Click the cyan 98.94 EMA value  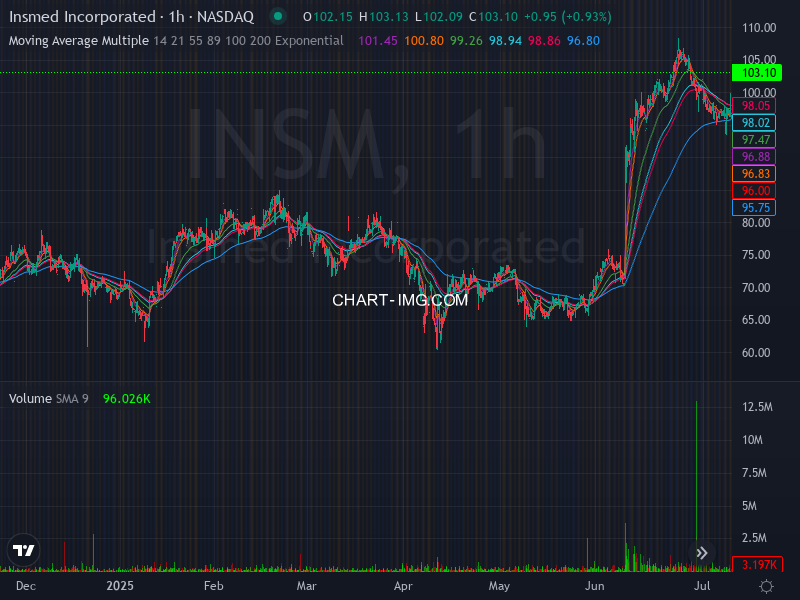pyautogui.click(x=505, y=41)
